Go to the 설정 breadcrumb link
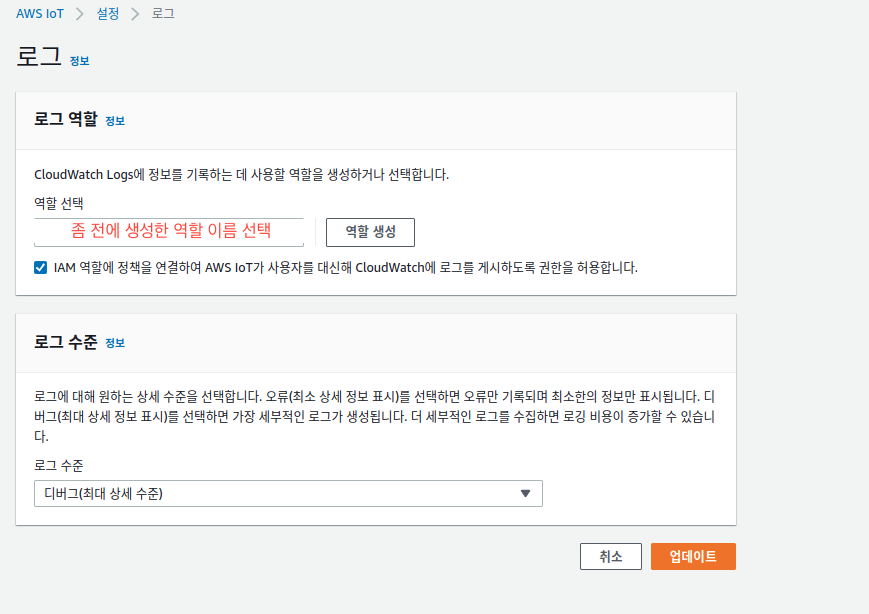This screenshot has height=614, width=869. pyautogui.click(x=108, y=14)
